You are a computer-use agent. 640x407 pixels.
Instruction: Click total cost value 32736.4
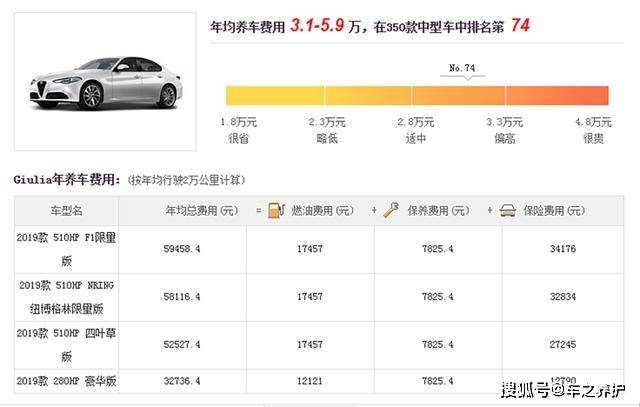click(182, 381)
